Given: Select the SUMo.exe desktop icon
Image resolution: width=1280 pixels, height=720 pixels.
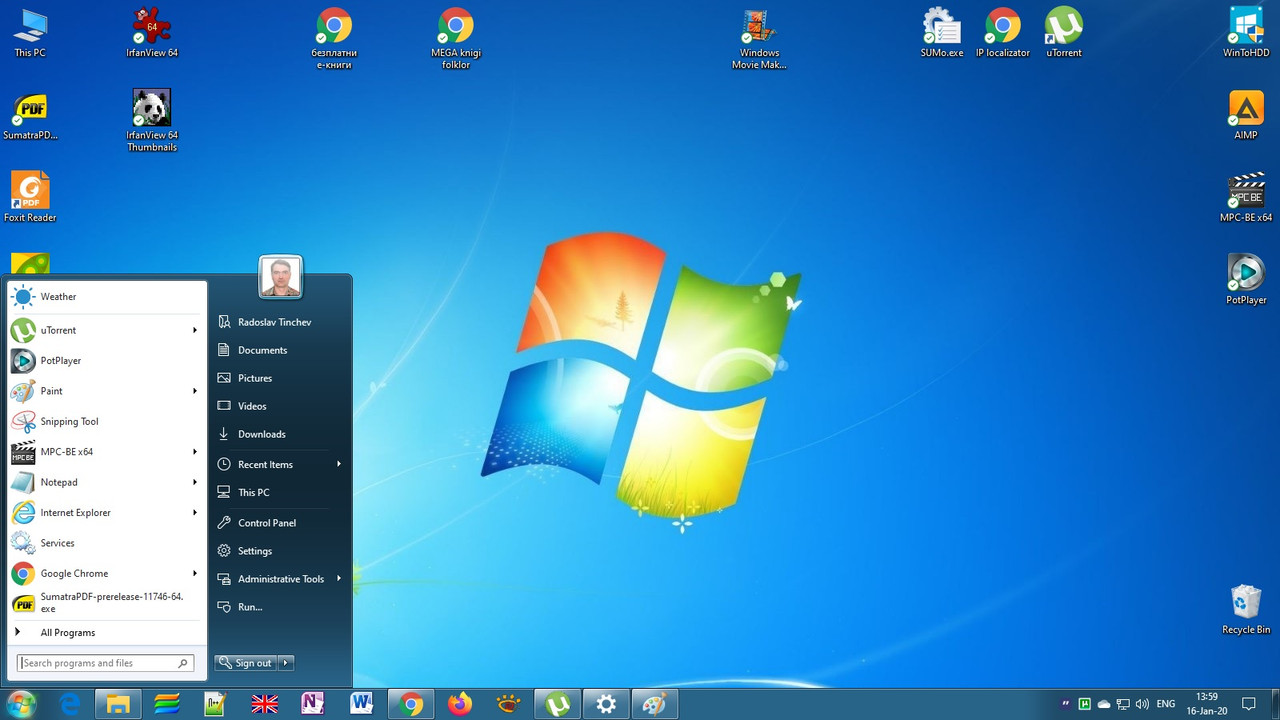Looking at the screenshot, I should tap(942, 32).
